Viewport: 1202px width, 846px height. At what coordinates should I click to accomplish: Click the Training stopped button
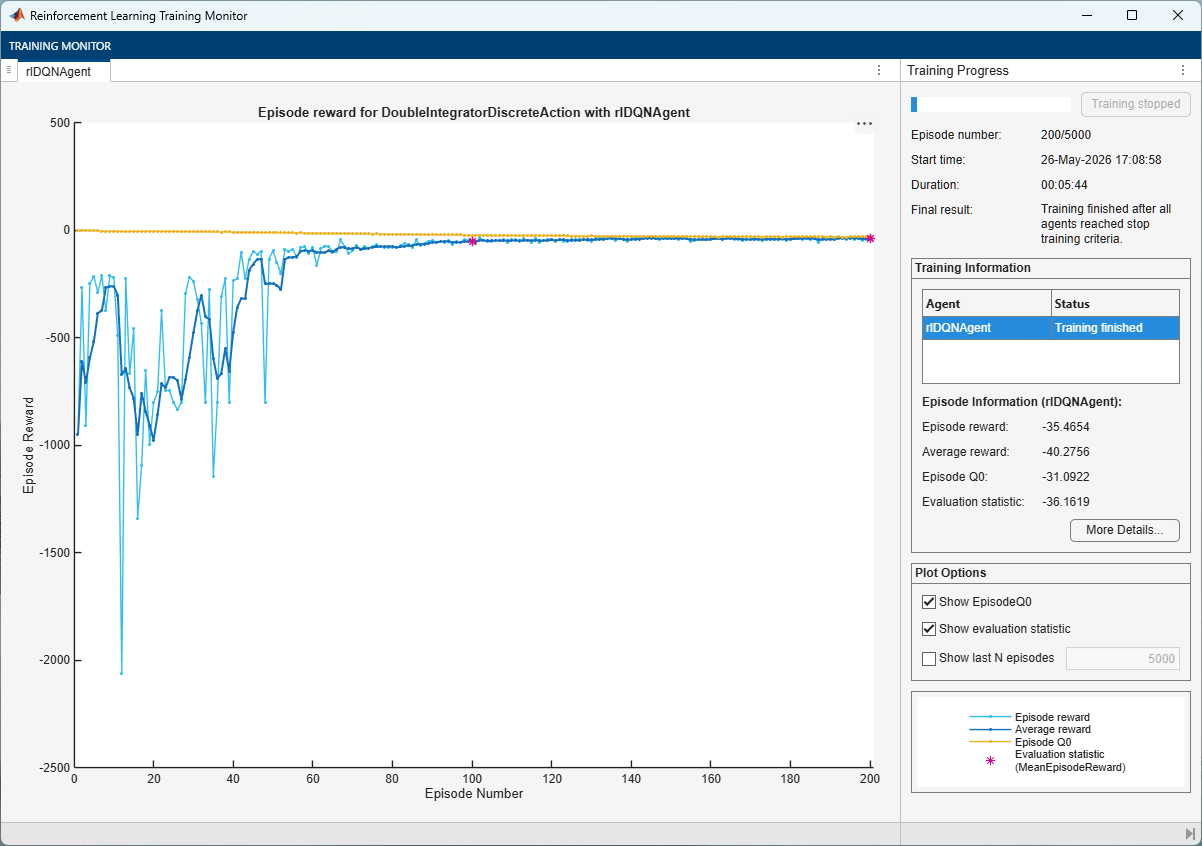tap(1136, 104)
